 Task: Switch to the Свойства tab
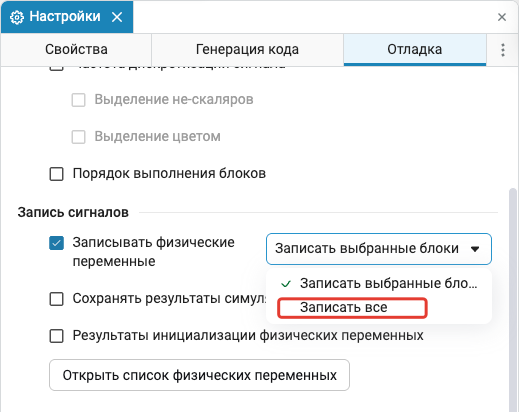76,49
